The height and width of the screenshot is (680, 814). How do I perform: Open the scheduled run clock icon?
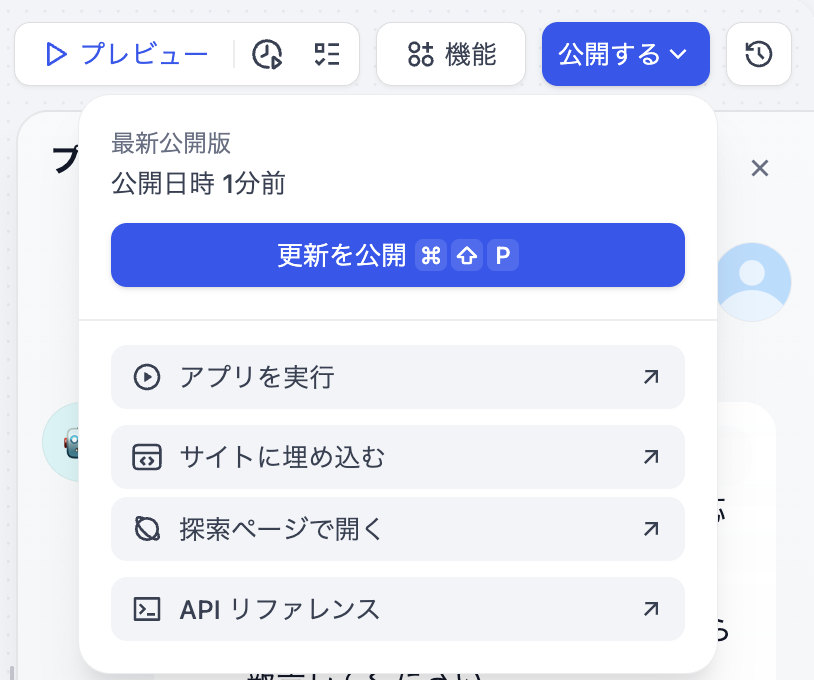pos(267,54)
